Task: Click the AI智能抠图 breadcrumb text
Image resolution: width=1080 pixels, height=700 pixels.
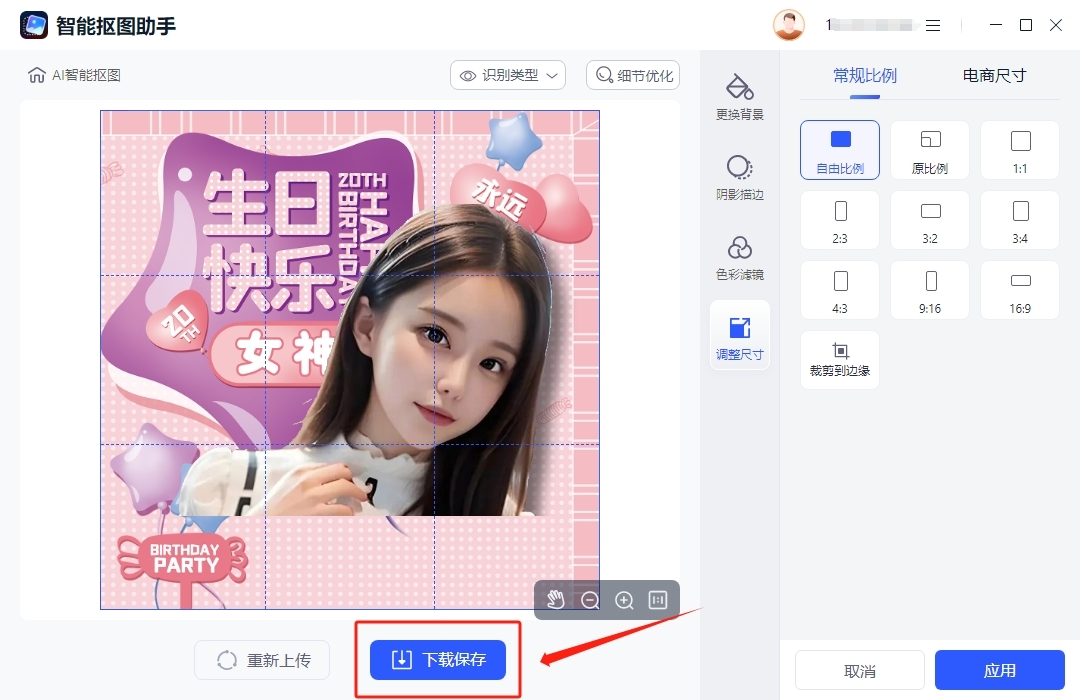Action: [87, 75]
